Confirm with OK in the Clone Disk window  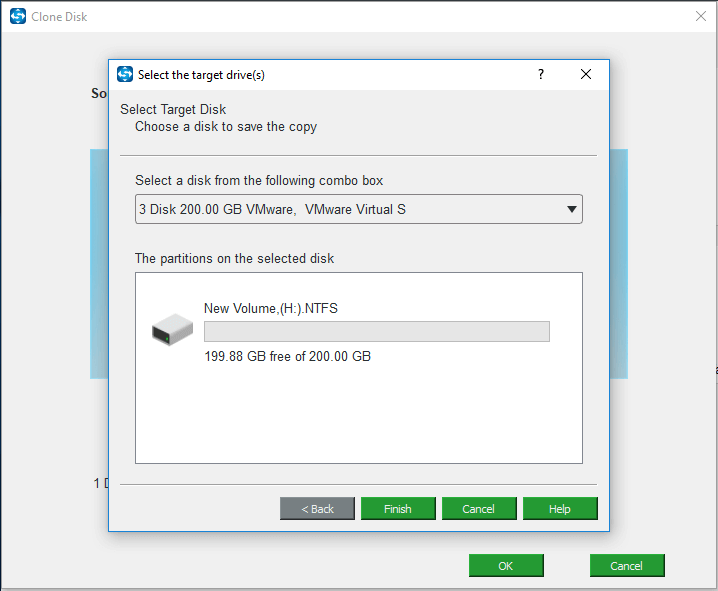coord(506,566)
